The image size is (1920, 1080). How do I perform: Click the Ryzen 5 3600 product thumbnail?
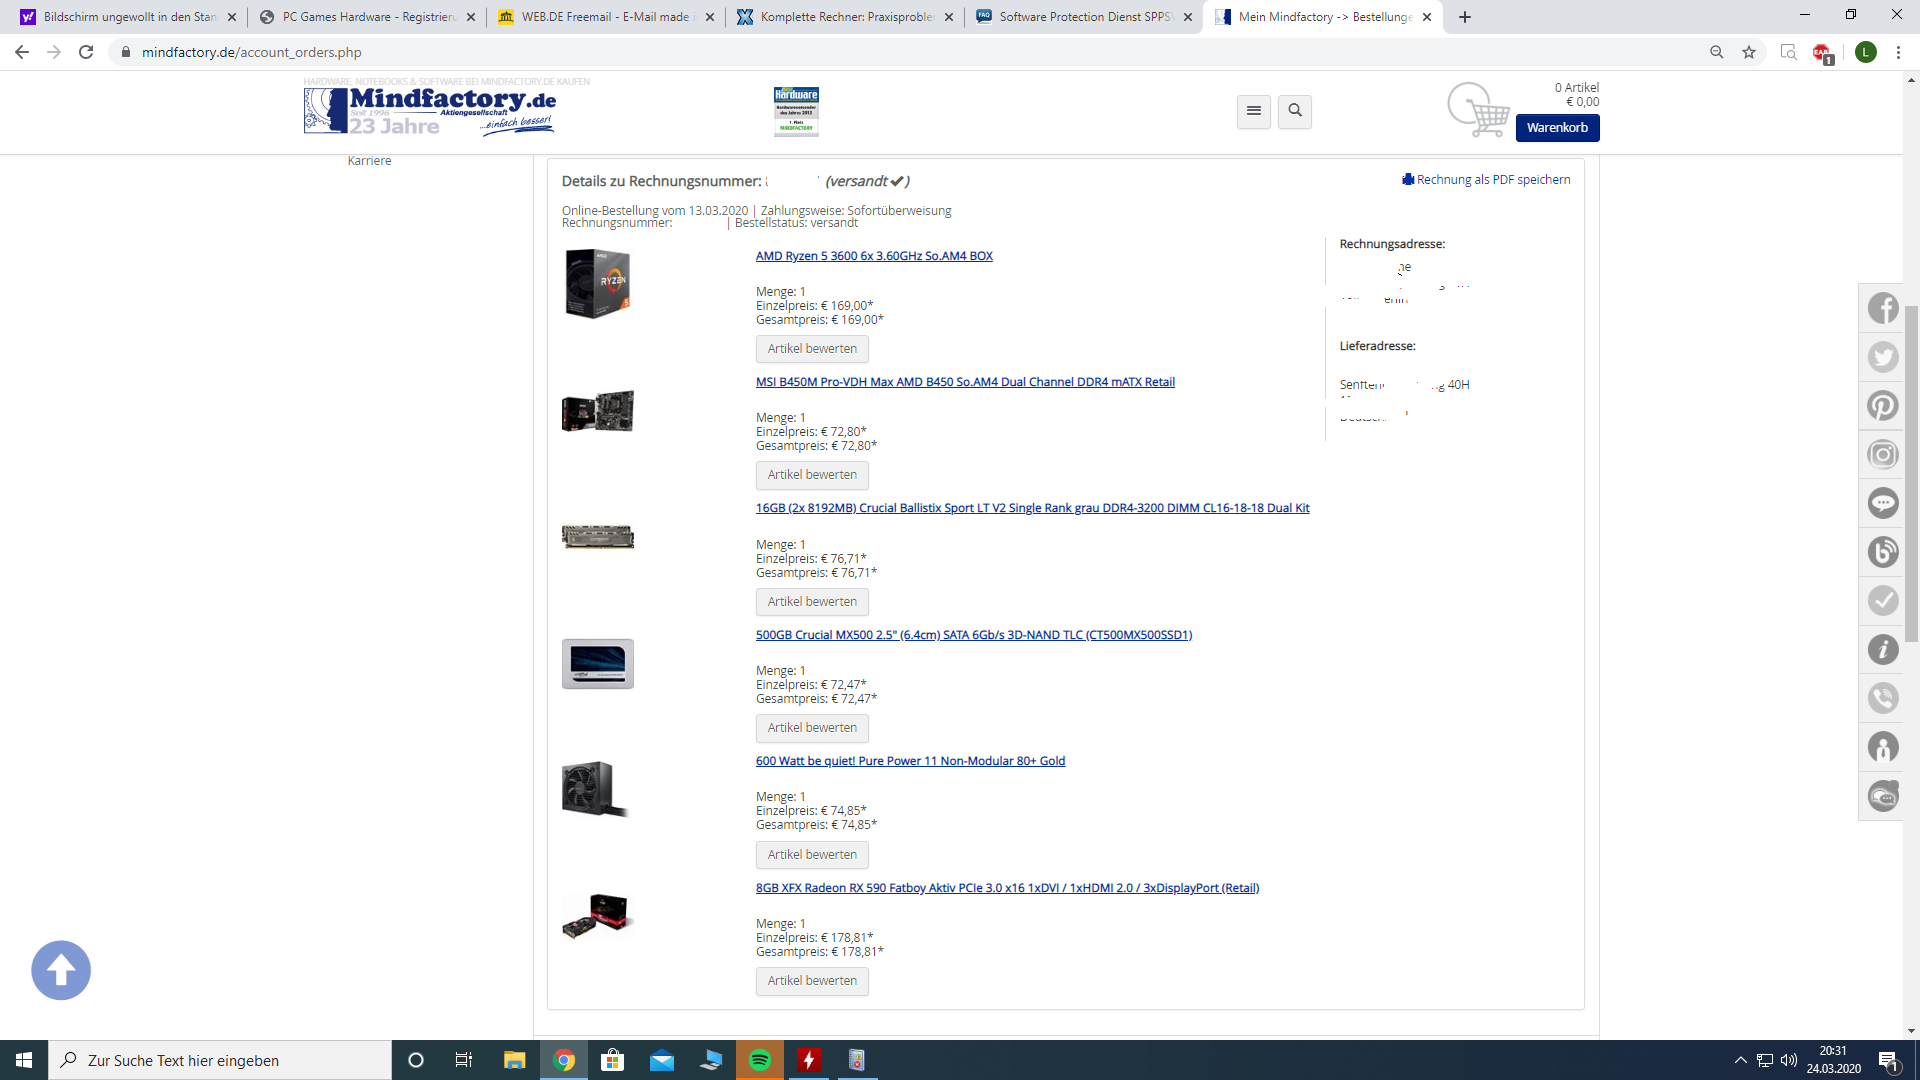click(598, 284)
